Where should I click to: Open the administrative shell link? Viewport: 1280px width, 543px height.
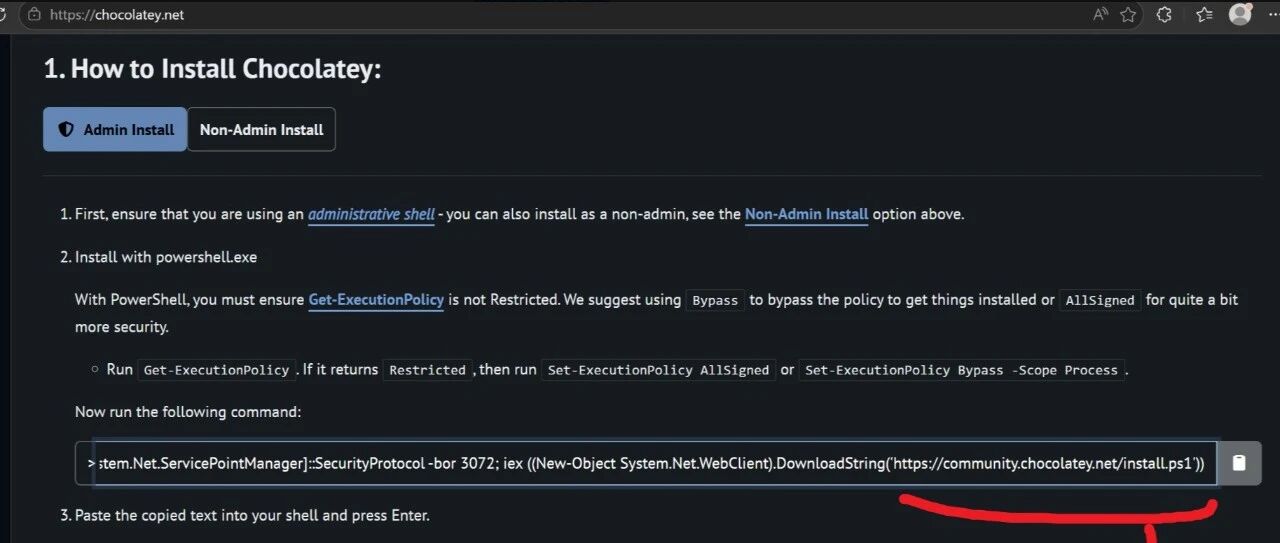pyautogui.click(x=371, y=214)
